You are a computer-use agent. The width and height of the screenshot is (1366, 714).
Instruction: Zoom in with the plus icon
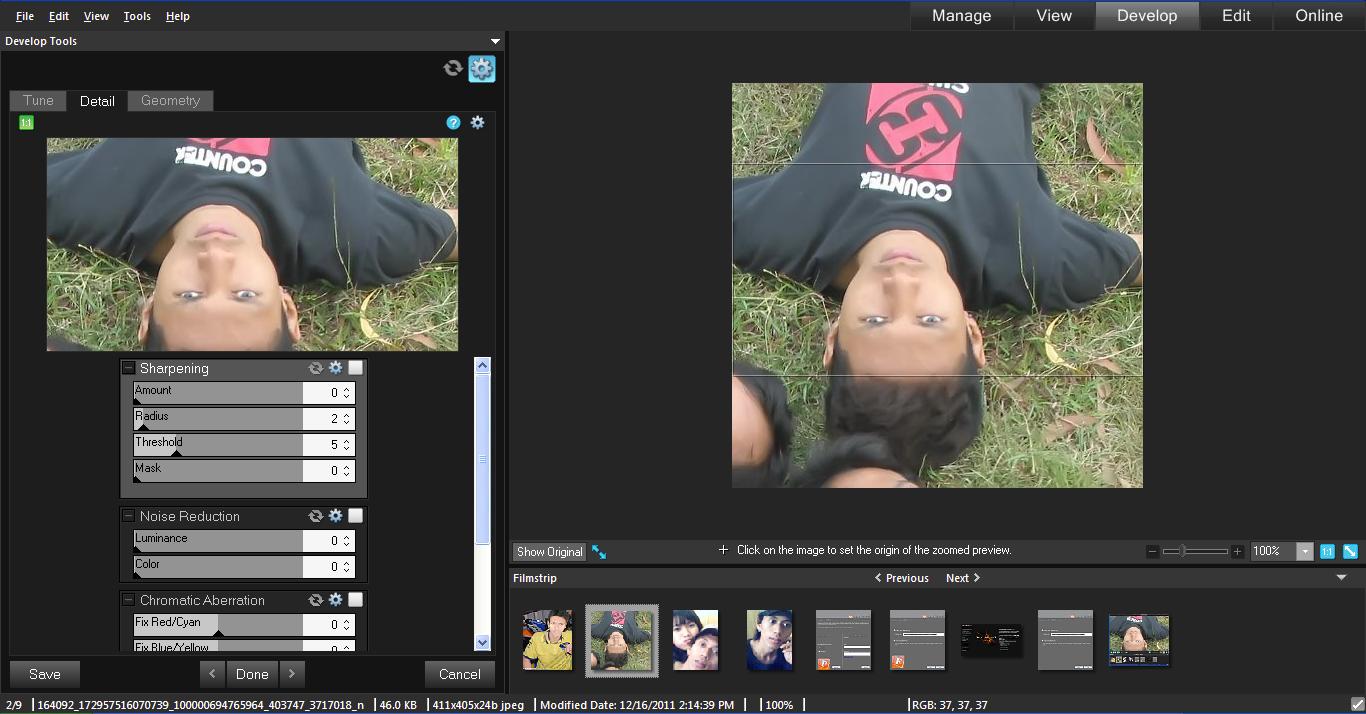coord(1237,551)
